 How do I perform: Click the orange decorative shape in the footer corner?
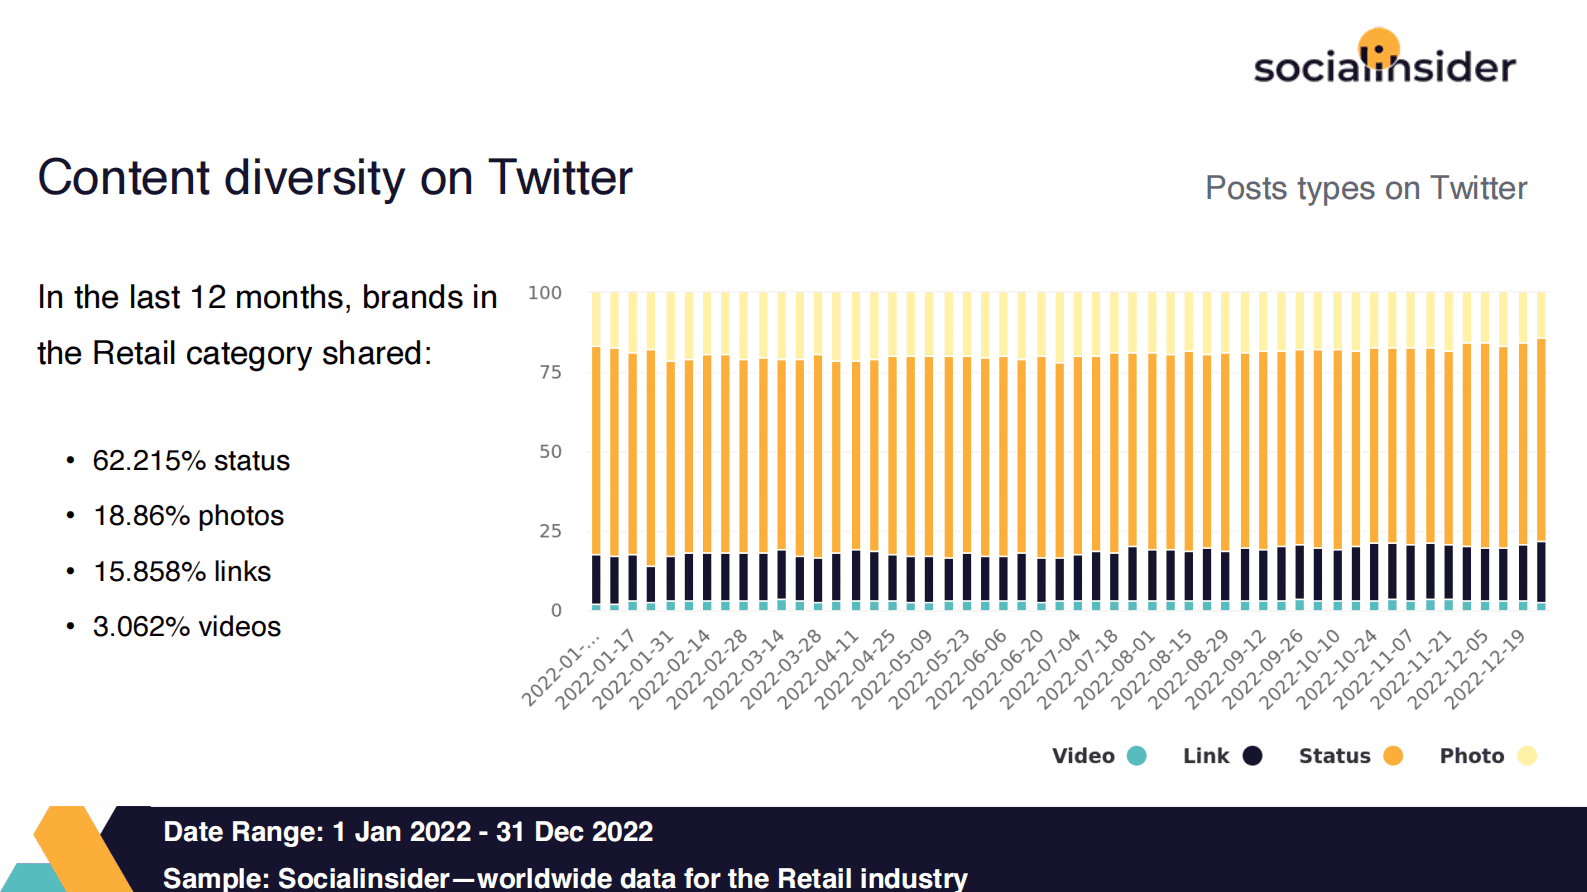(x=78, y=846)
